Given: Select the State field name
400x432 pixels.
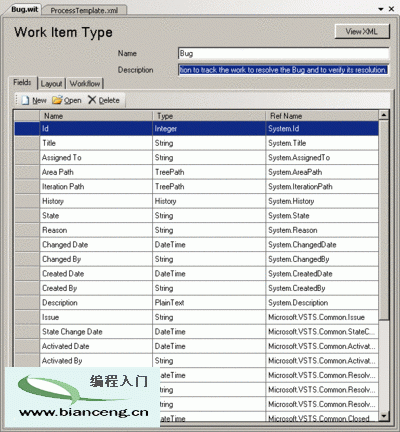Looking at the screenshot, I should pyautogui.click(x=96, y=216).
